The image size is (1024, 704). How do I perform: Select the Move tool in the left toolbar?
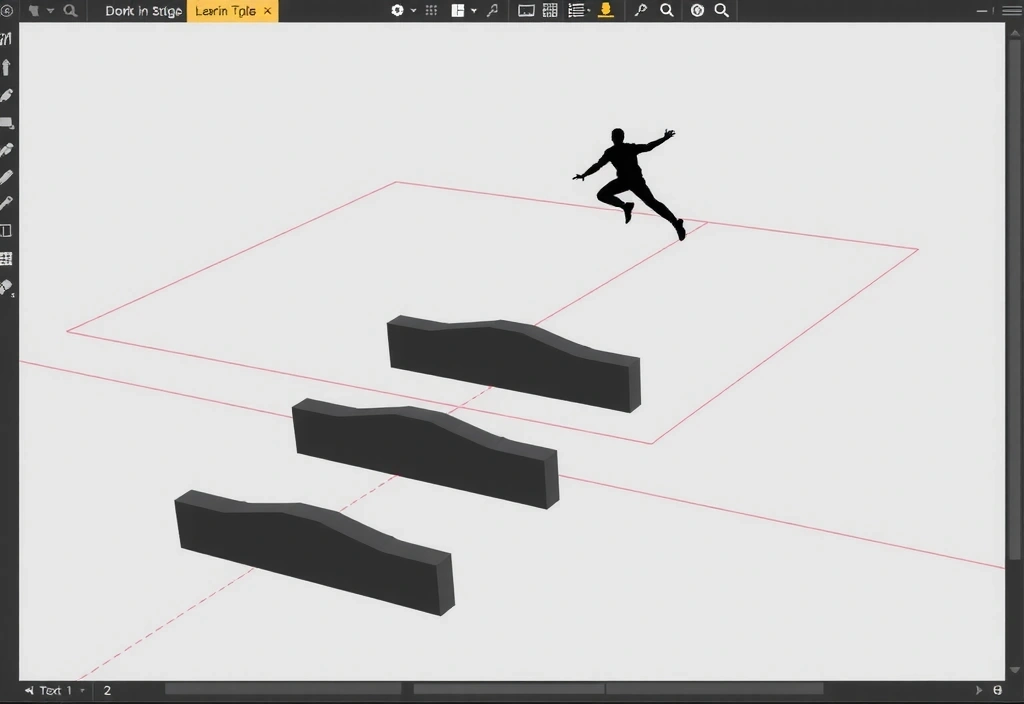tap(7, 66)
